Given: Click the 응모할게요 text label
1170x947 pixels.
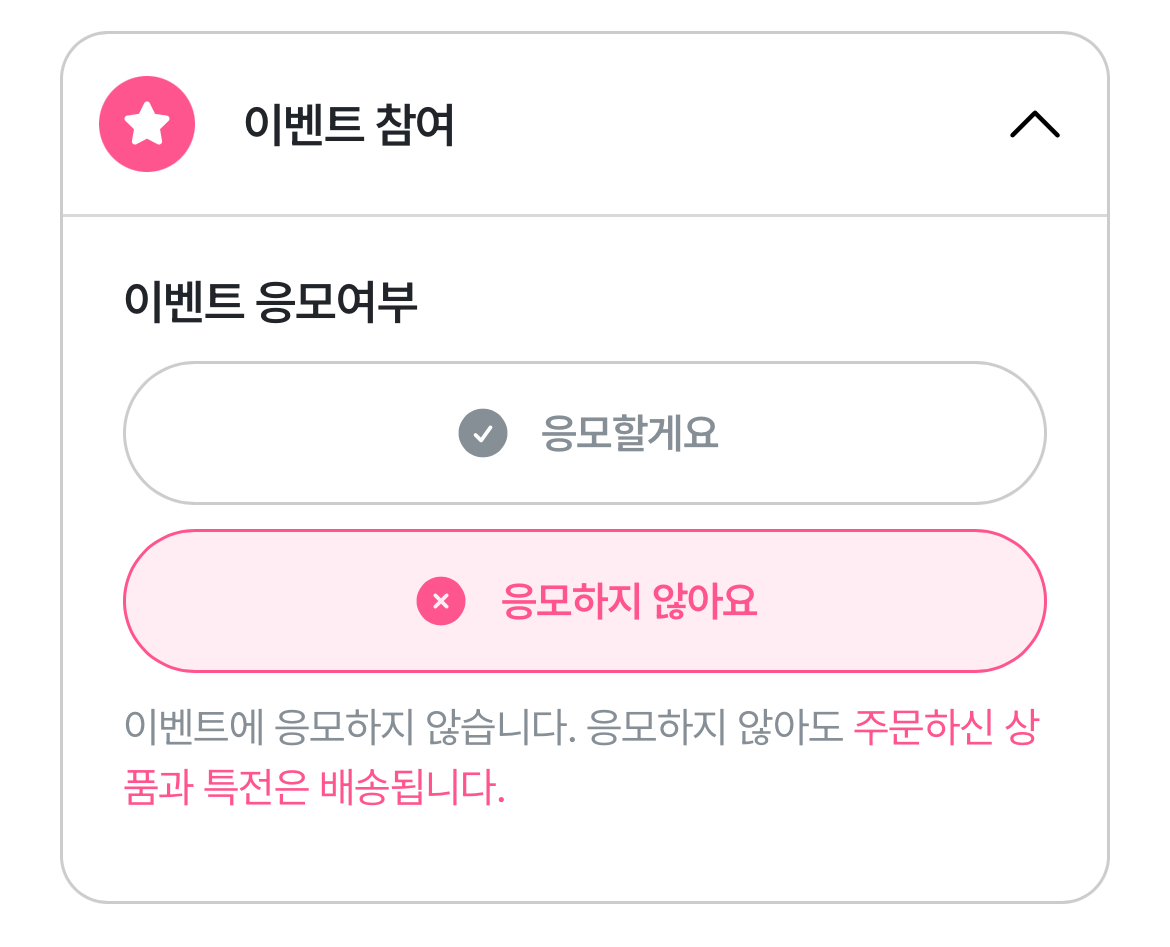Looking at the screenshot, I should pyautogui.click(x=630, y=434).
